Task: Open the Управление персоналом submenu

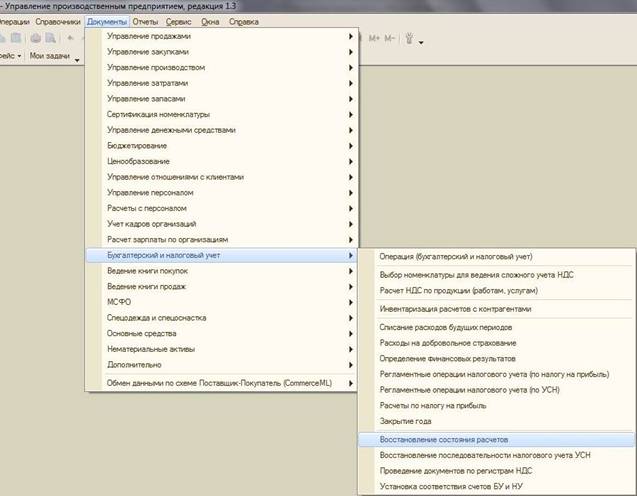Action: click(x=222, y=193)
